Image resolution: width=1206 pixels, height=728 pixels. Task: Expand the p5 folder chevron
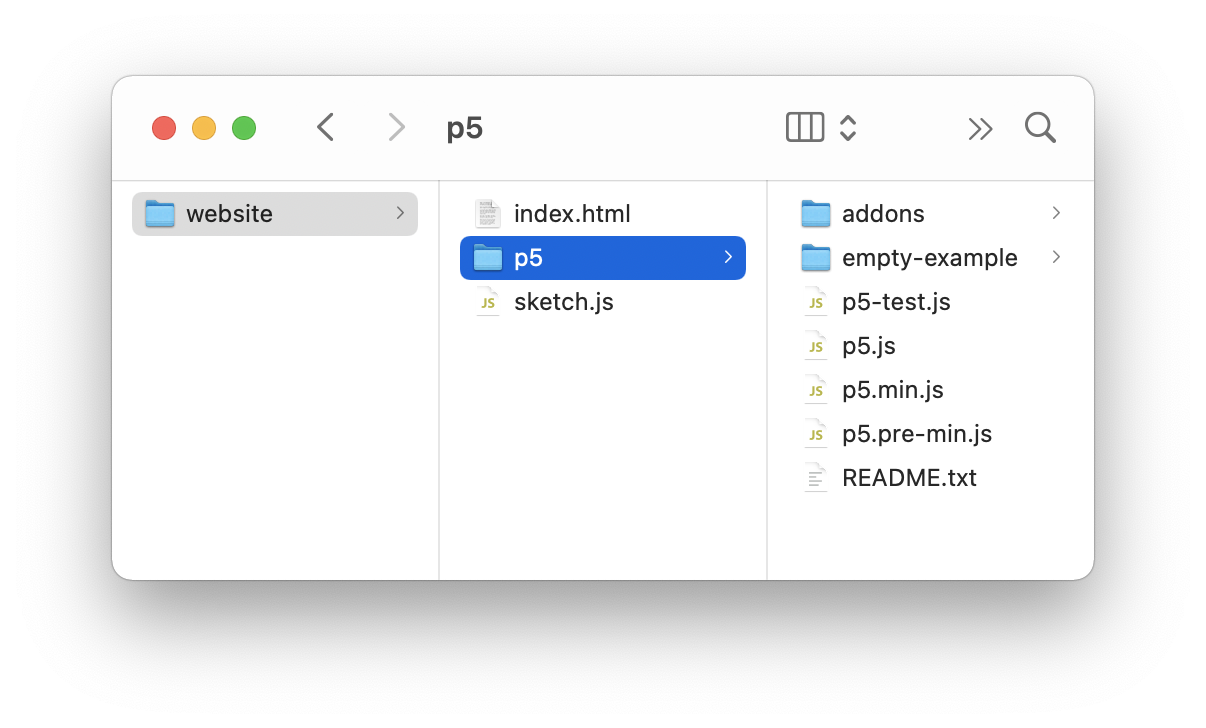(728, 257)
